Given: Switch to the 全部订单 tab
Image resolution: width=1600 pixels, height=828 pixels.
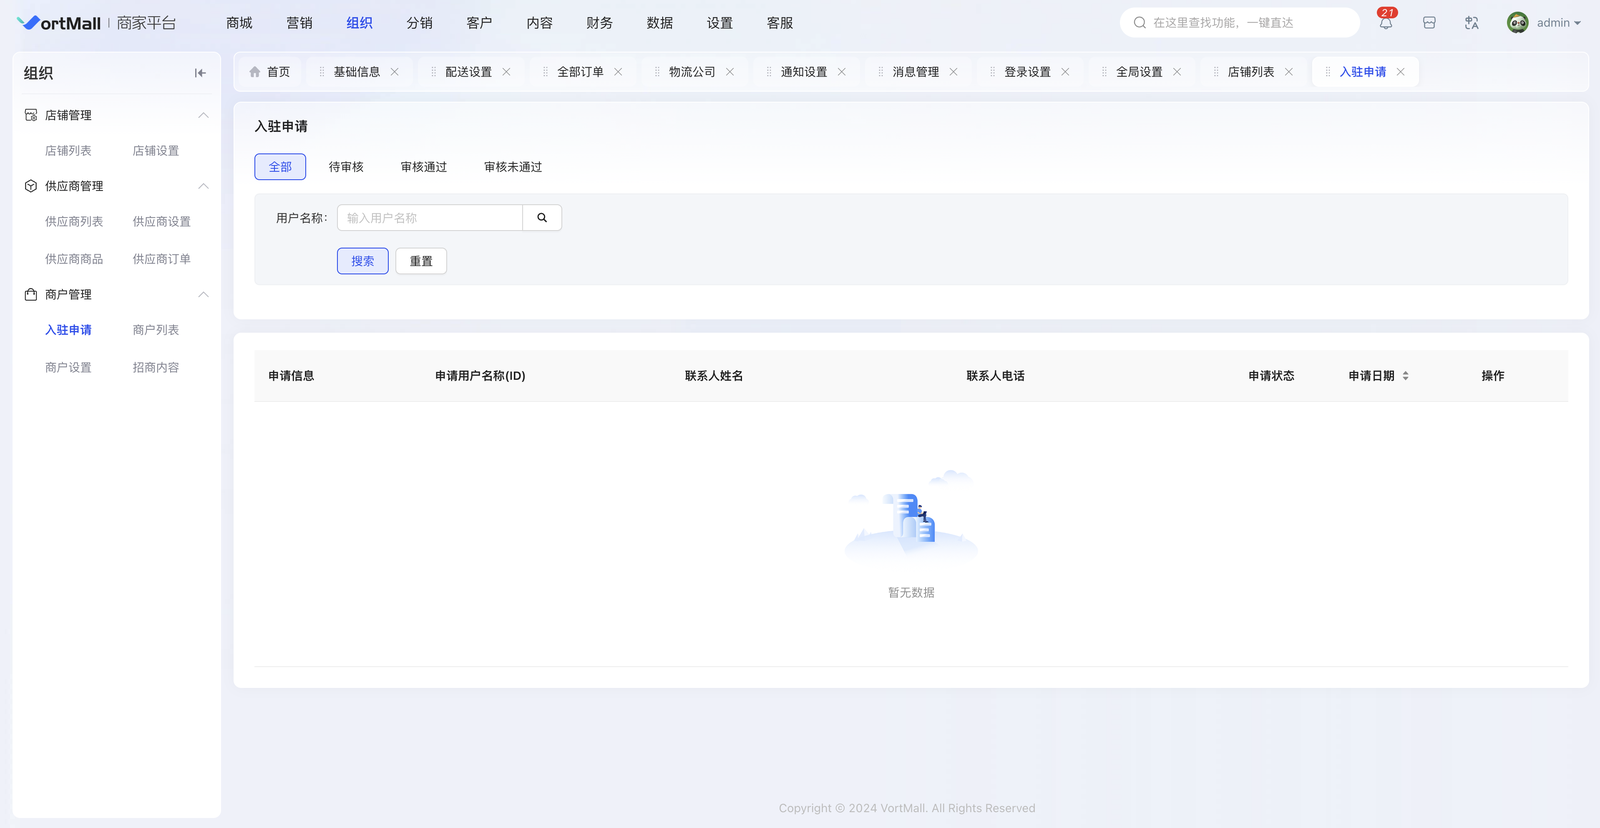Looking at the screenshot, I should (x=580, y=72).
